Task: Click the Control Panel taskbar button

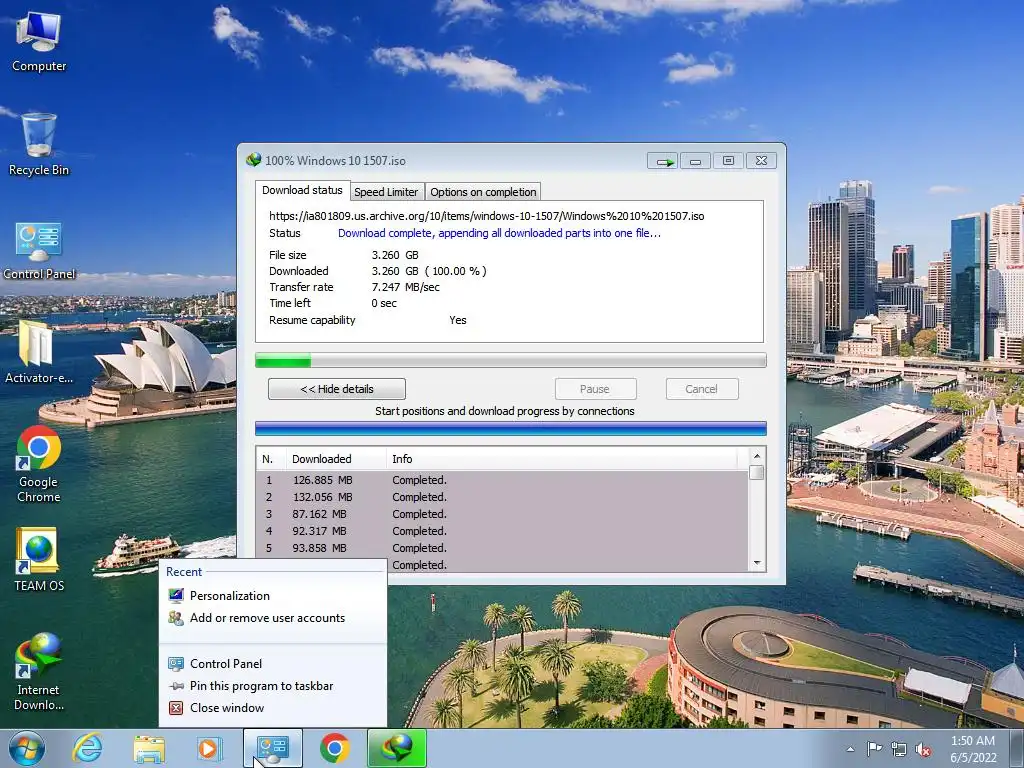Action: [272, 748]
